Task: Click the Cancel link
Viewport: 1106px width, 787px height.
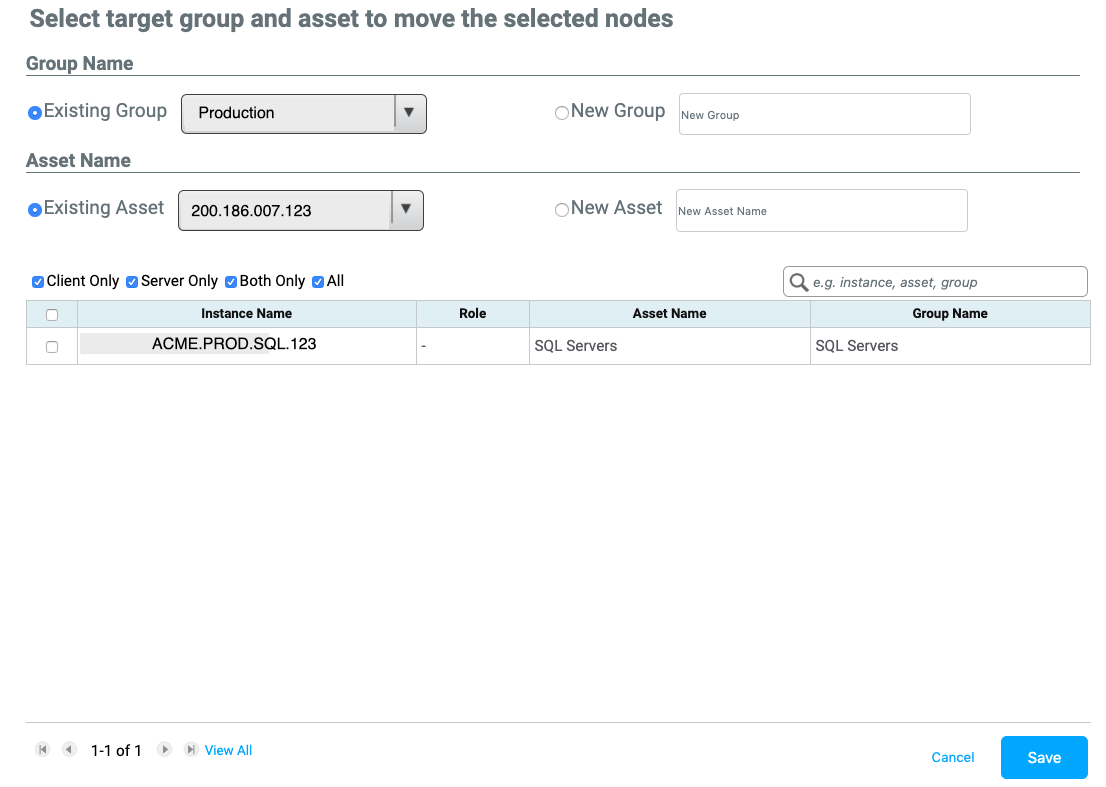Action: tap(952, 757)
